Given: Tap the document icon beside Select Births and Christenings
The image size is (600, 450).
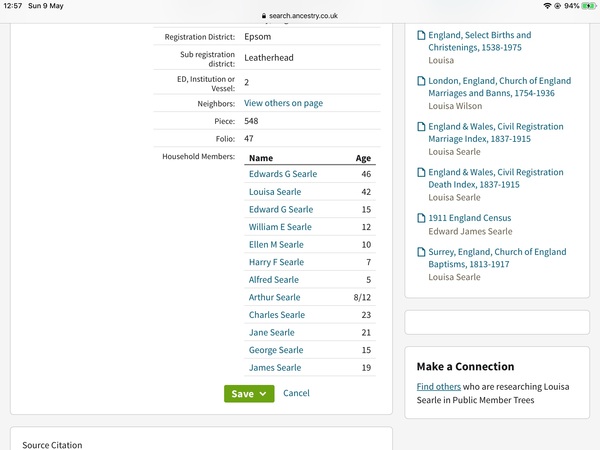Looking at the screenshot, I should click(x=421, y=36).
